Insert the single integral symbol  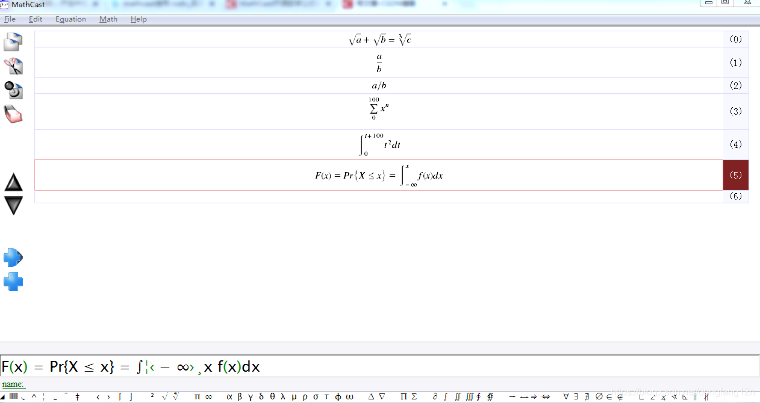click(x=445, y=397)
